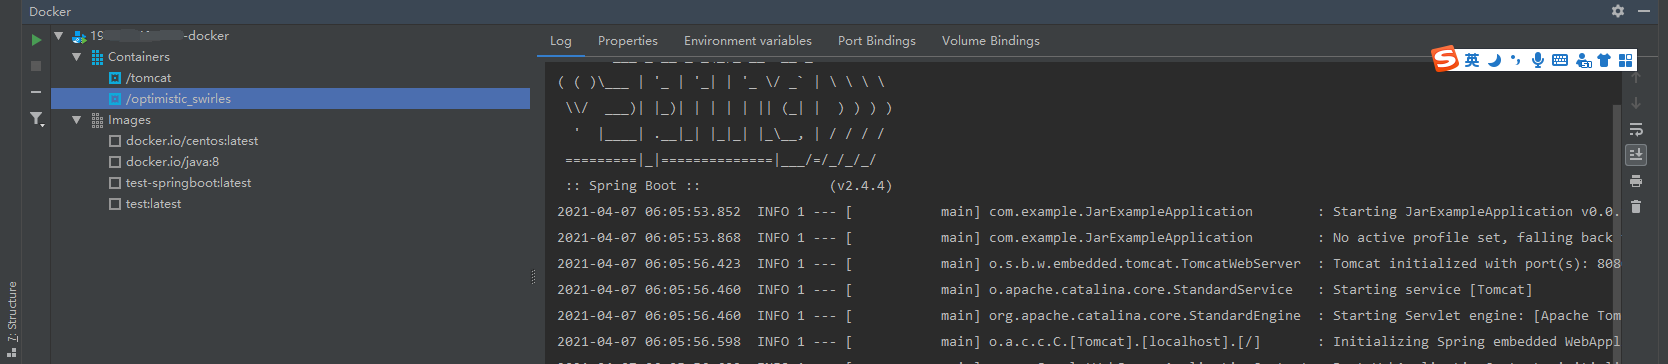Click the ':: Spring Boot ::' banner text

tap(632, 186)
